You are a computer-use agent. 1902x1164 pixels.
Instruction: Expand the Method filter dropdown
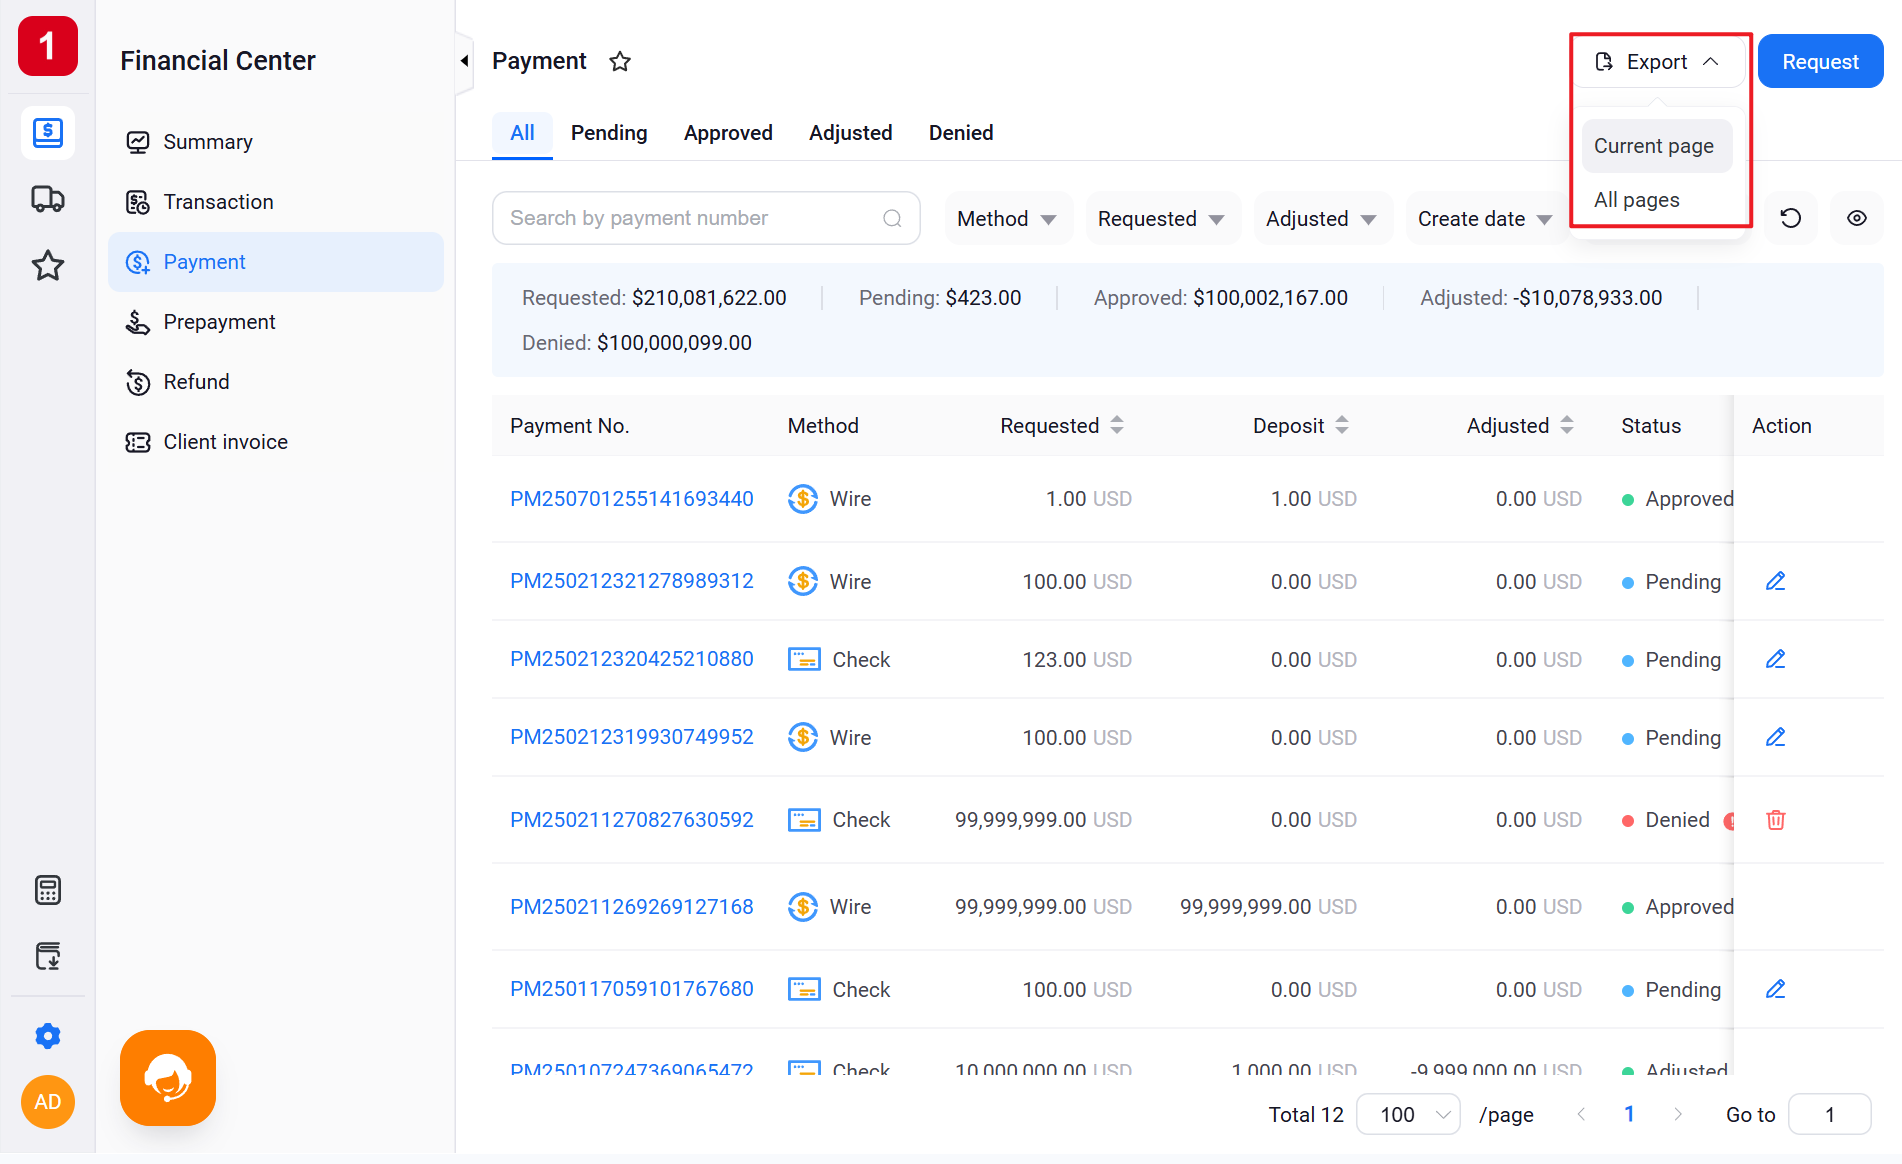[1007, 218]
